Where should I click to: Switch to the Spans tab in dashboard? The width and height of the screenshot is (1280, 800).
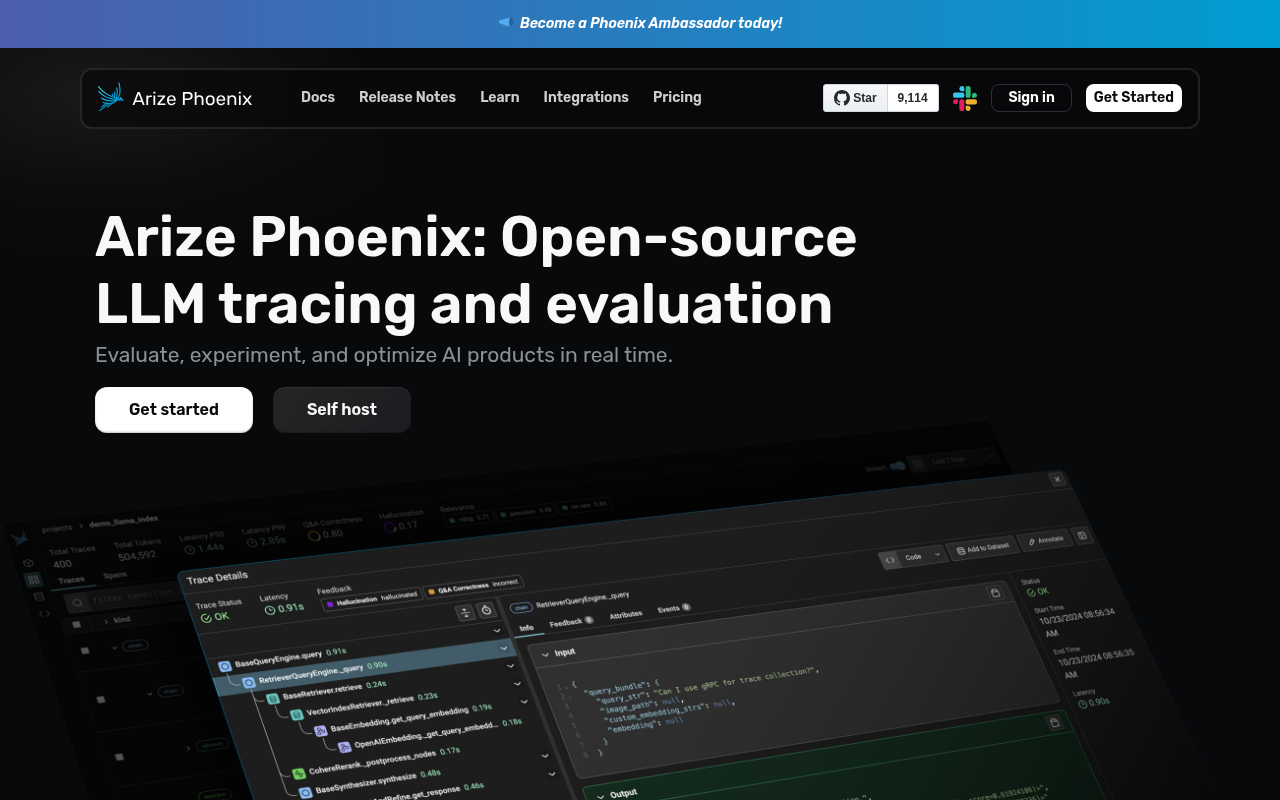115,575
